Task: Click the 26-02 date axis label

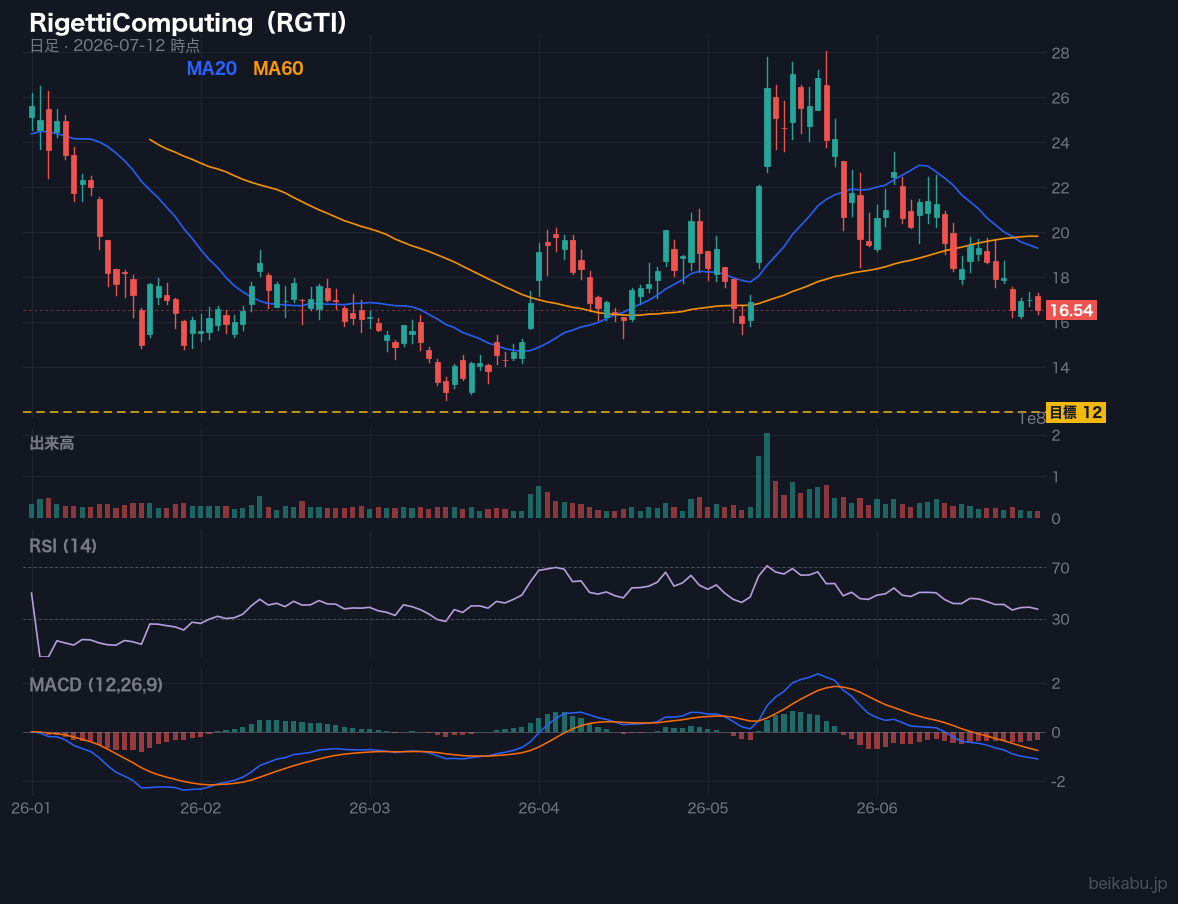Action: tap(201, 808)
